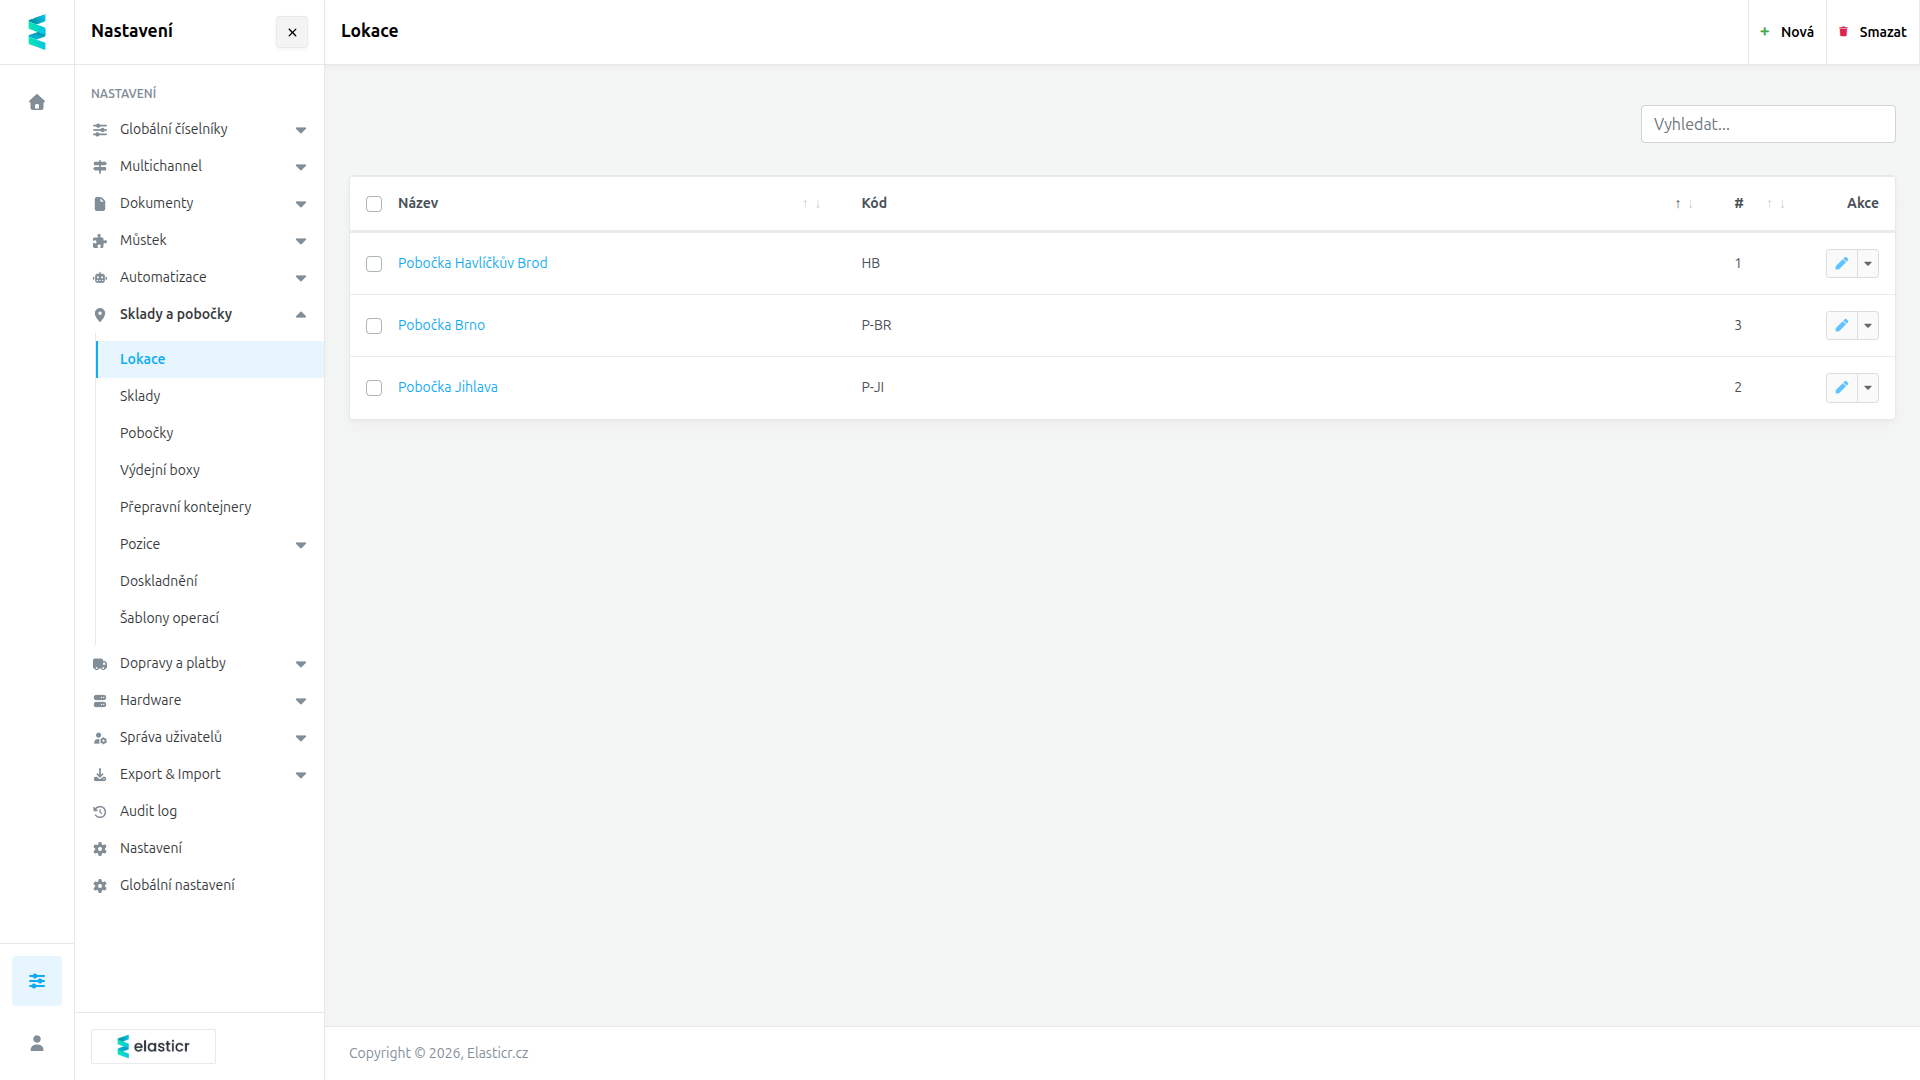Create a new location with Nová
Screen dimensions: 1920x1080
click(x=1787, y=32)
